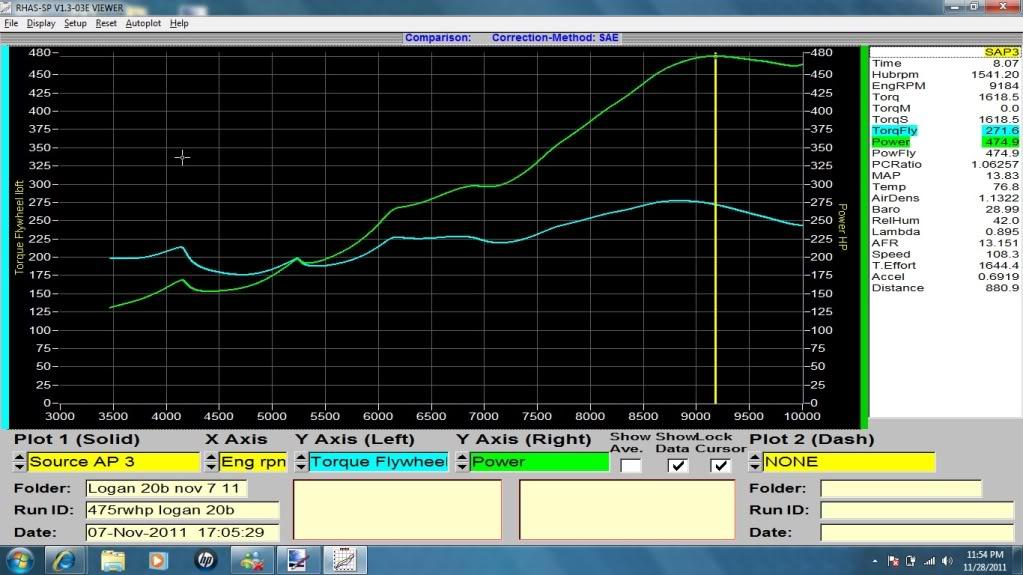Open the Windows Start menu orb

(x=19, y=561)
